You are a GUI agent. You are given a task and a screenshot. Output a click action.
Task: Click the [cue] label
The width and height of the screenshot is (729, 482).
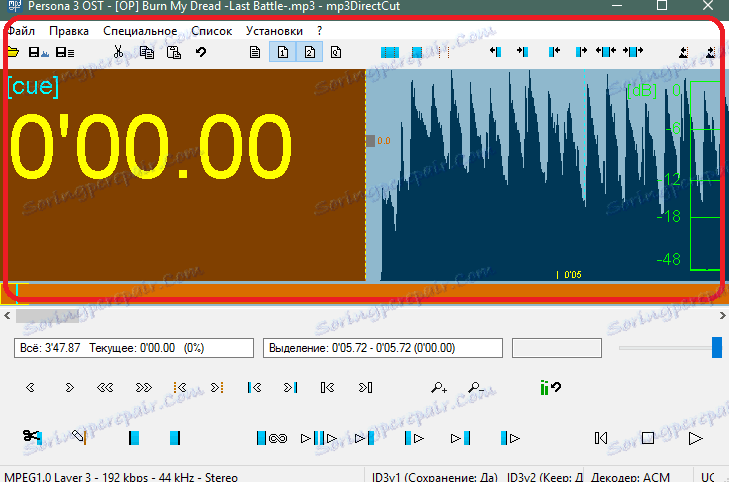(33, 87)
